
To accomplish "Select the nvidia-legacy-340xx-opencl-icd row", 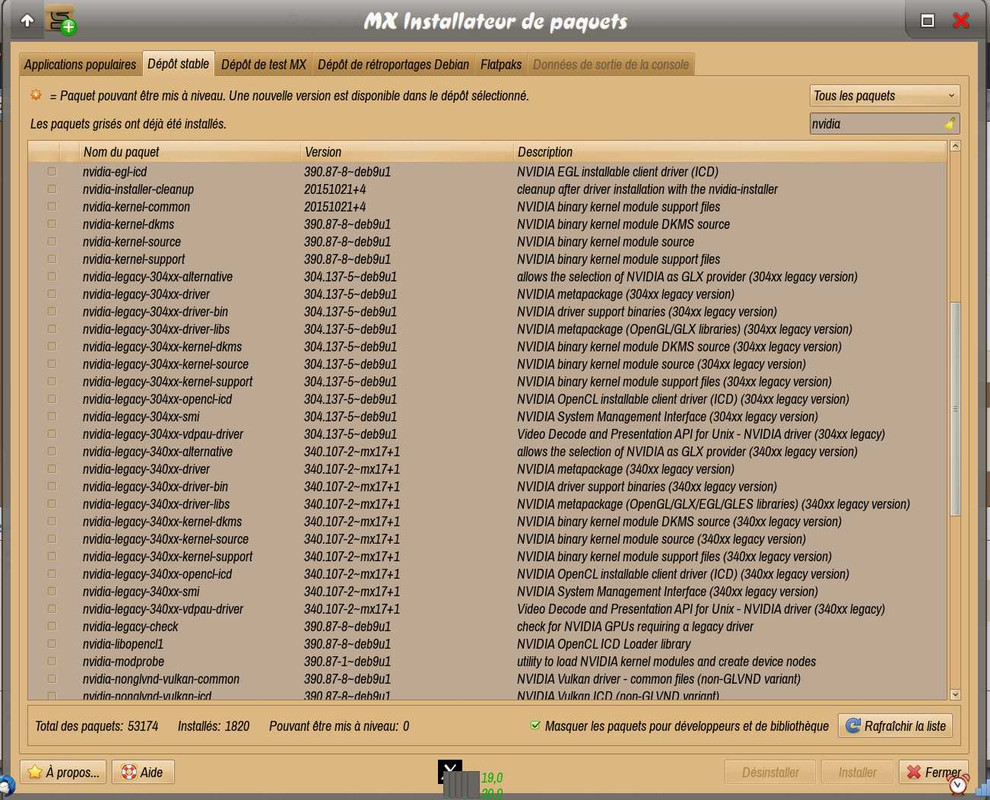I will click(487, 574).
